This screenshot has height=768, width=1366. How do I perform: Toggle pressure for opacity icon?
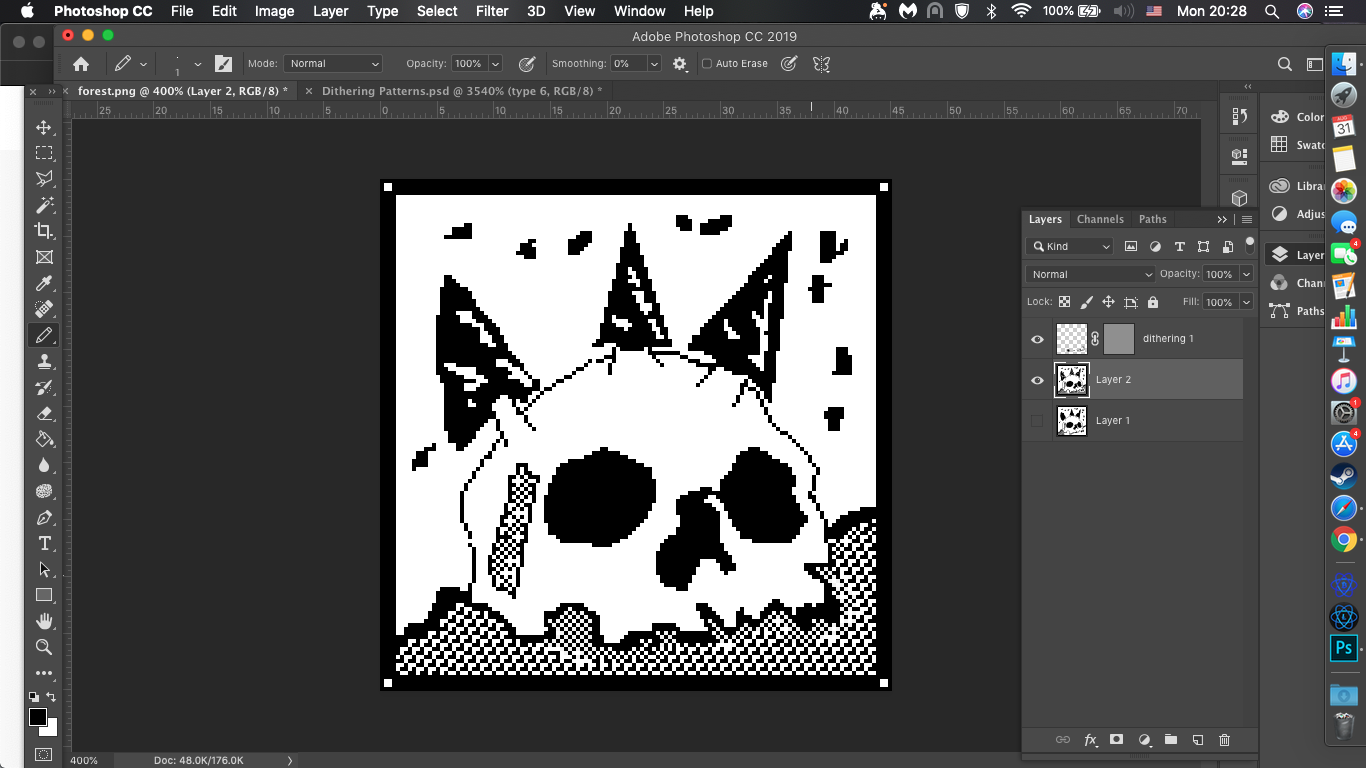pos(527,64)
